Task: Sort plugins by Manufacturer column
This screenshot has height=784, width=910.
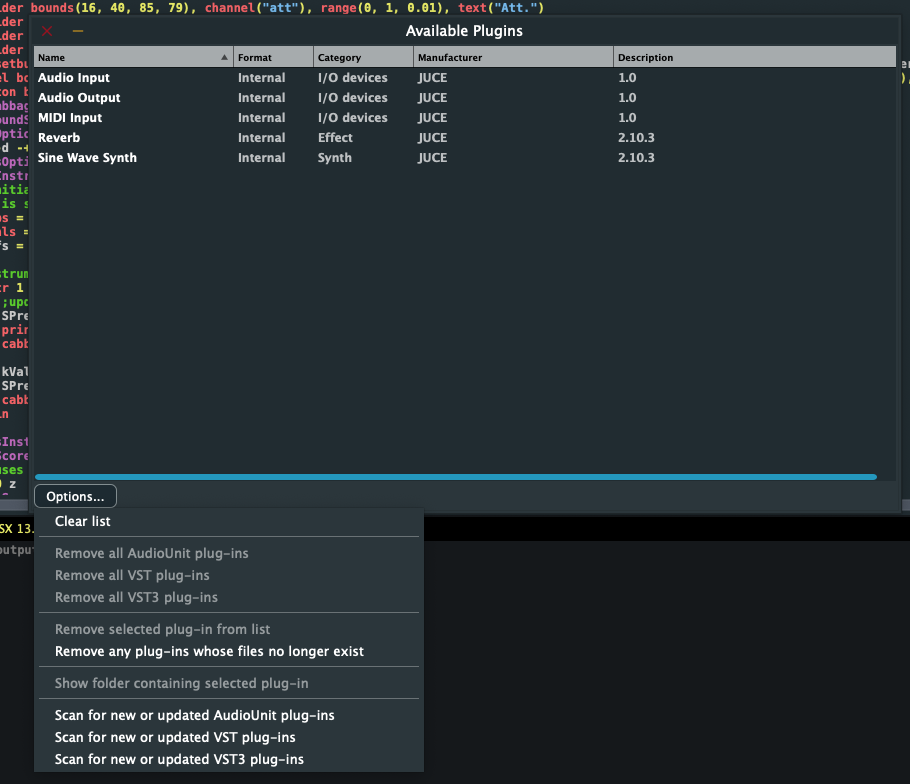Action: [513, 57]
